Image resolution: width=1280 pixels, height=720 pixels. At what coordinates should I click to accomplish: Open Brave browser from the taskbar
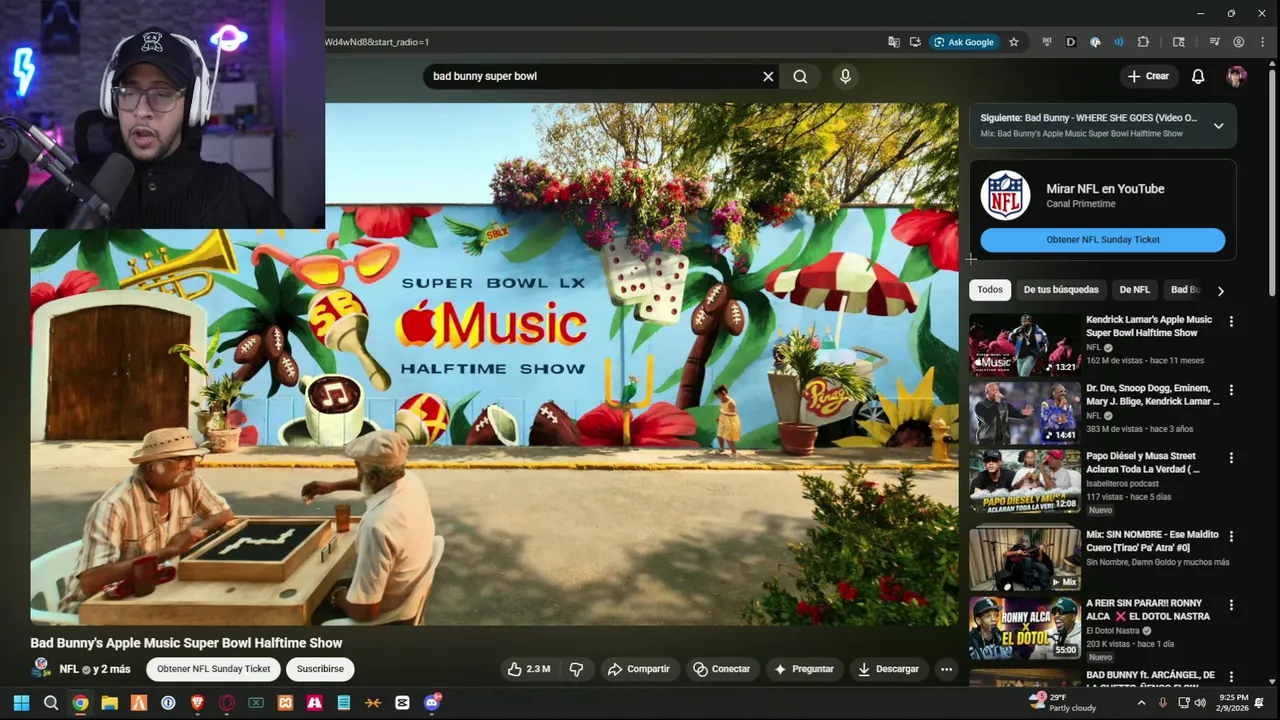[197, 703]
